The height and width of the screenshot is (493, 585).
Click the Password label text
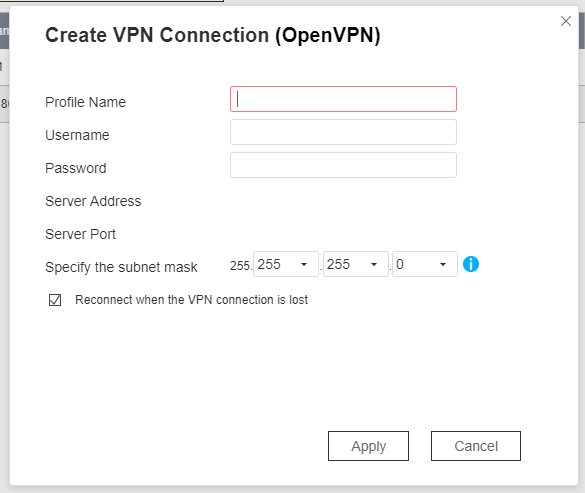point(76,168)
